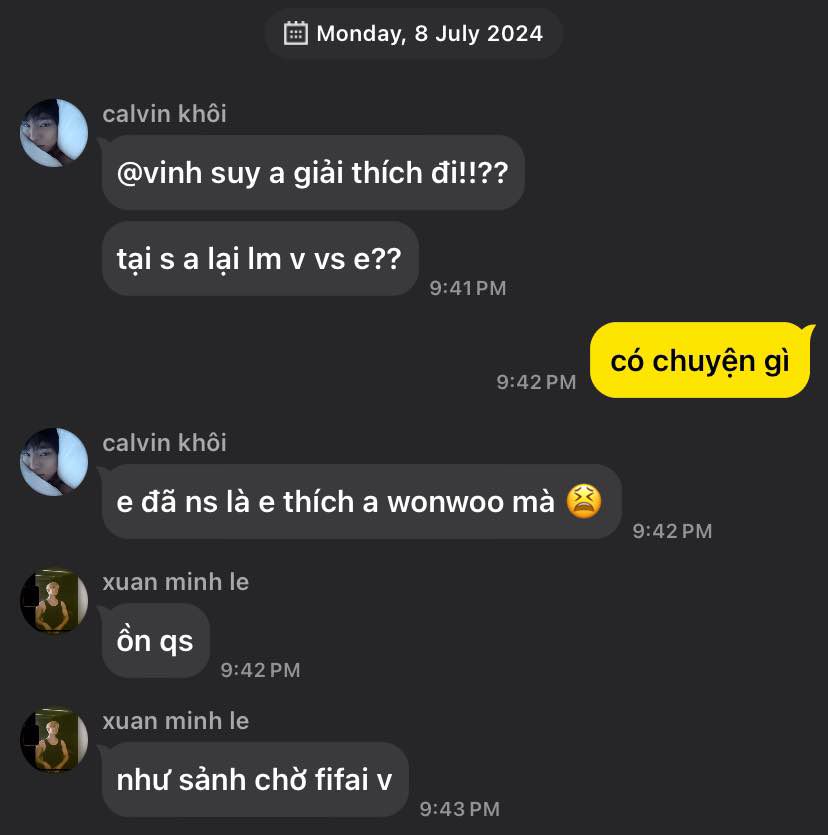The image size is (828, 835).
Task: Click the calendar icon in the date header
Action: pos(296,34)
